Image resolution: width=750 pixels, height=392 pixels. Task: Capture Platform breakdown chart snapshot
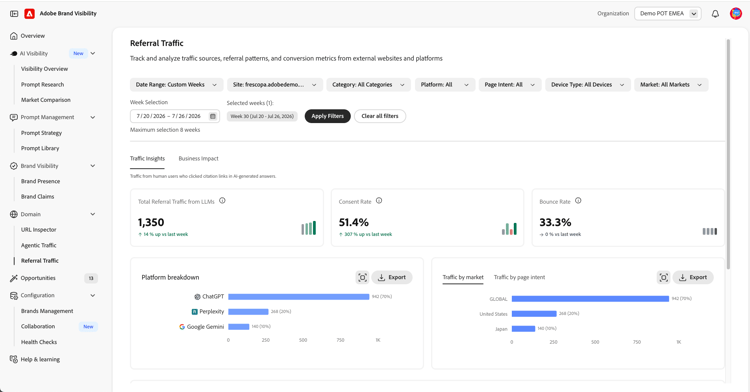click(363, 277)
